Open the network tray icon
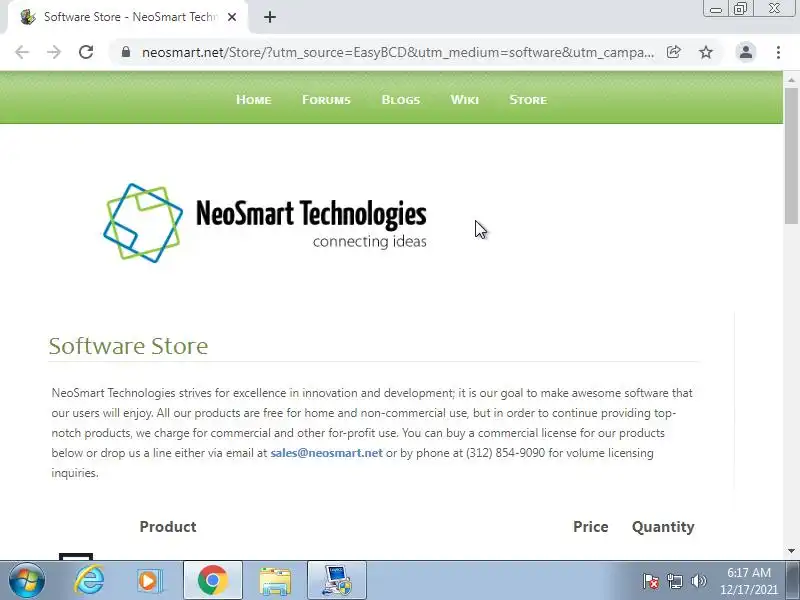The image size is (800, 600). click(674, 581)
